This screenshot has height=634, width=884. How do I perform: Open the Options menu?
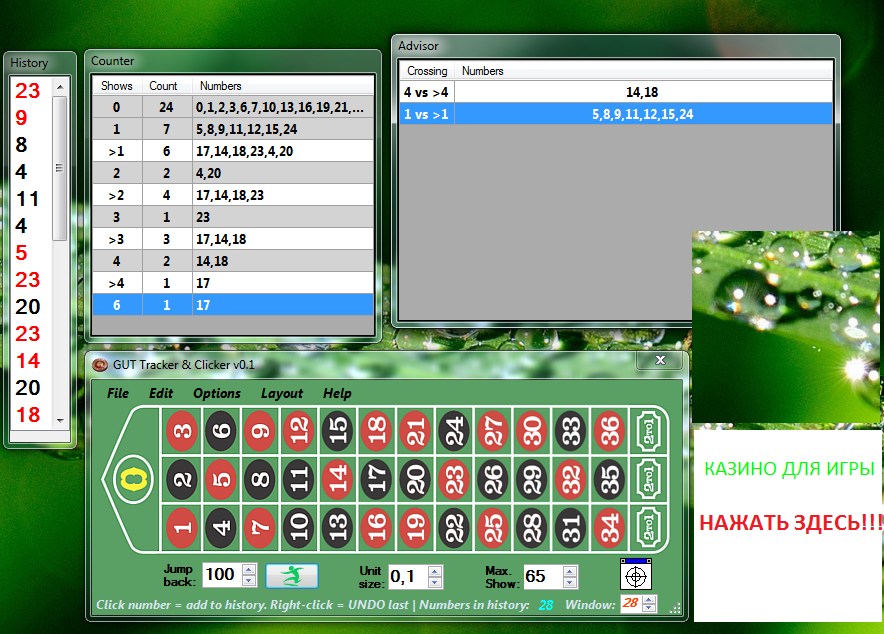coord(217,393)
